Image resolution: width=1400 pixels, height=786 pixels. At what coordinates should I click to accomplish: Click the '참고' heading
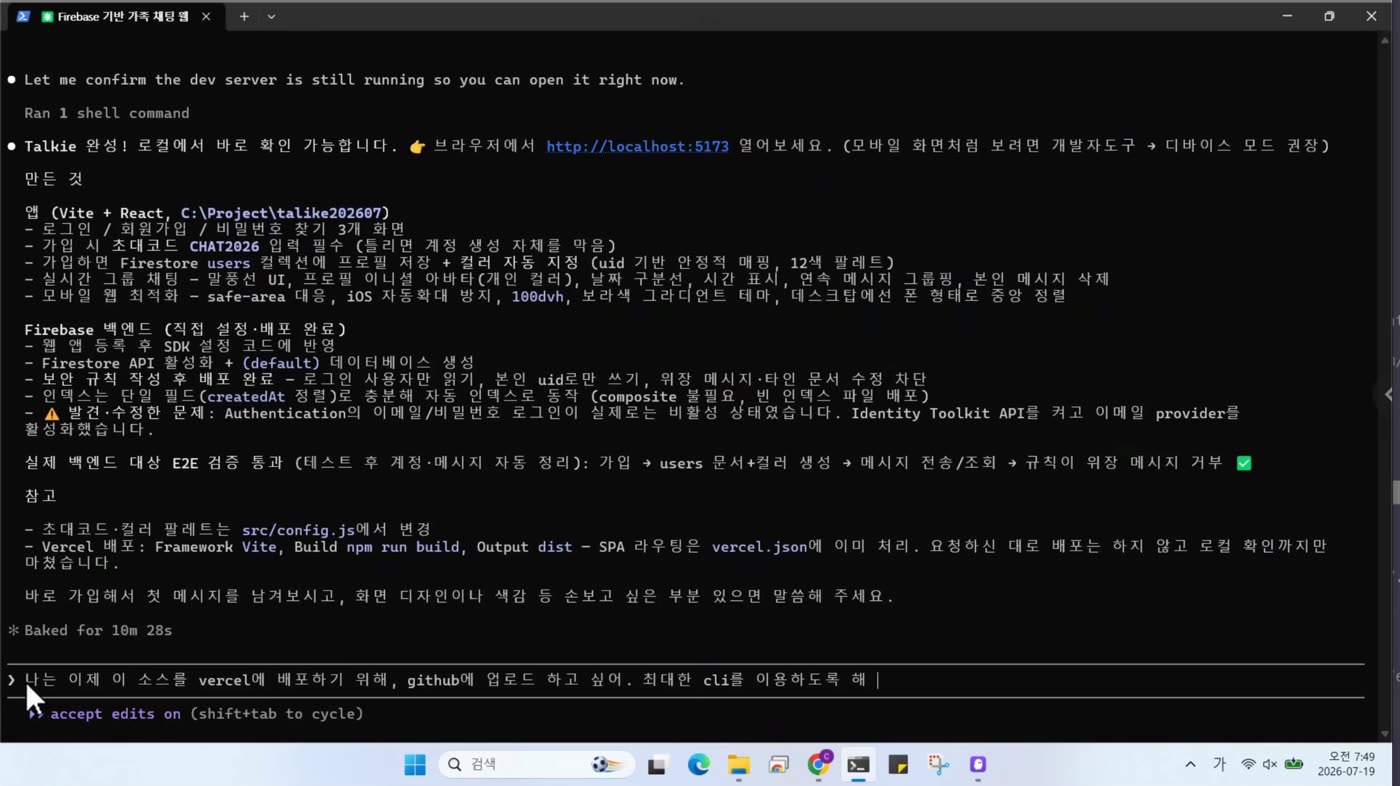[x=41, y=496]
